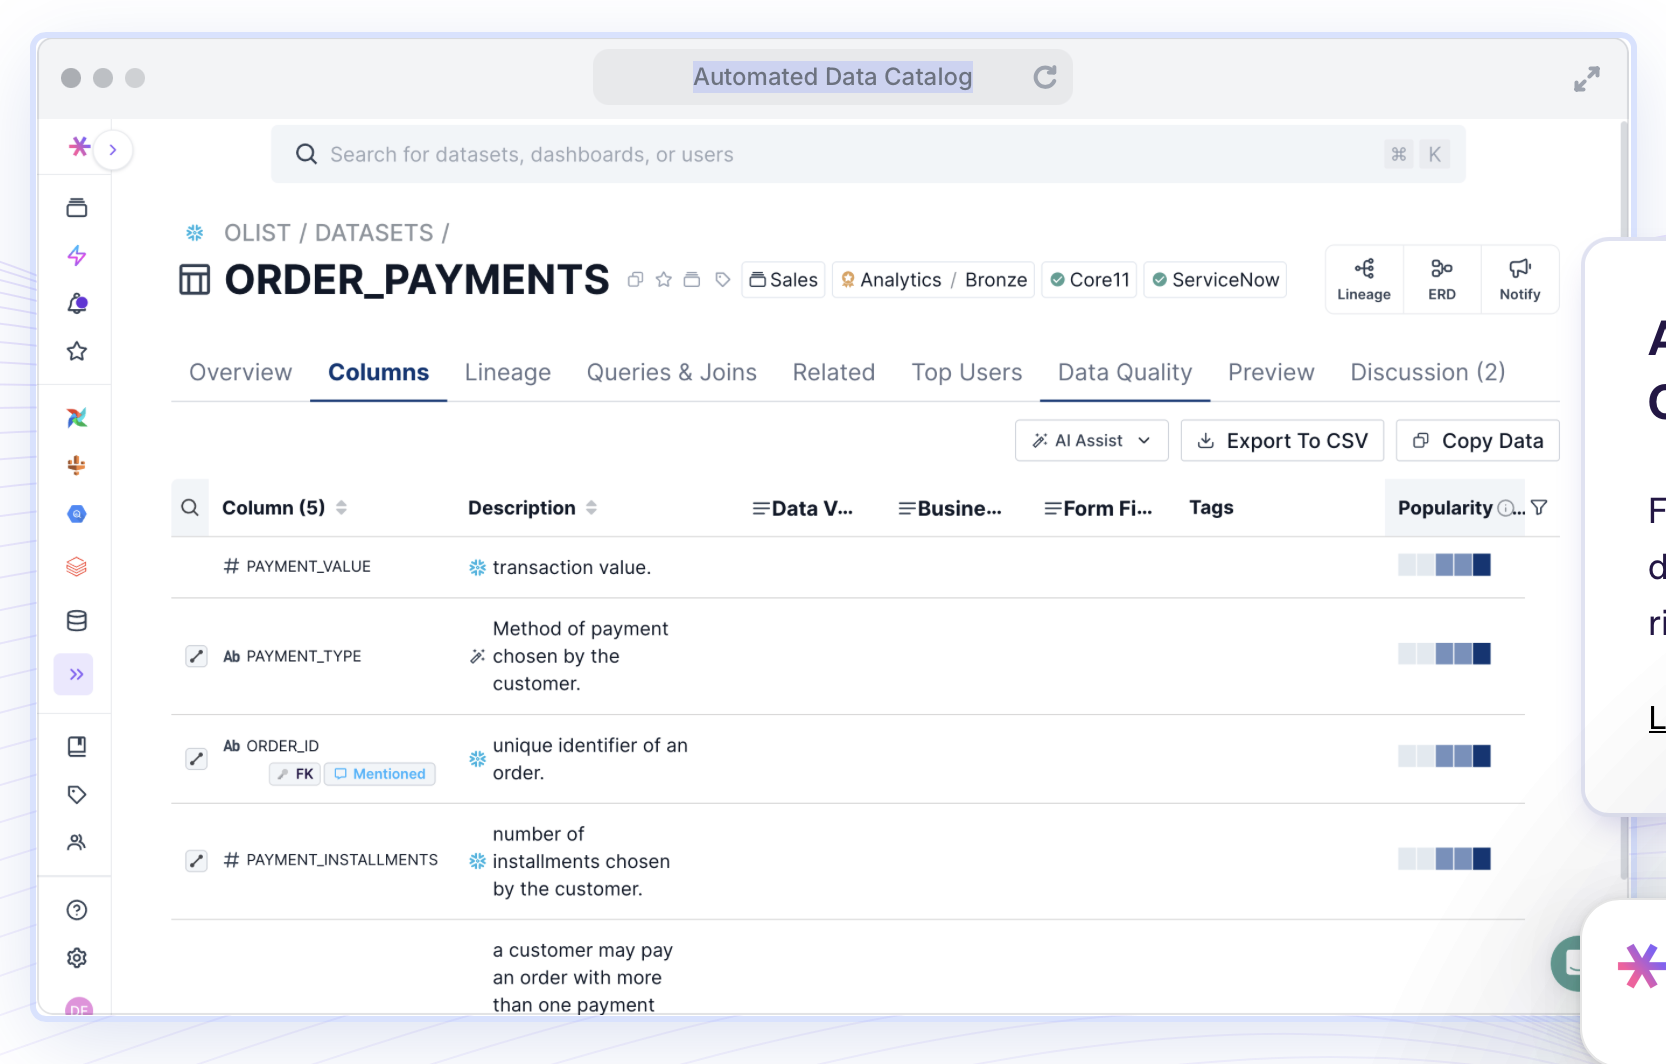Open the assets stack icon in sidebar
This screenshot has height=1064, width=1666.
tap(77, 208)
